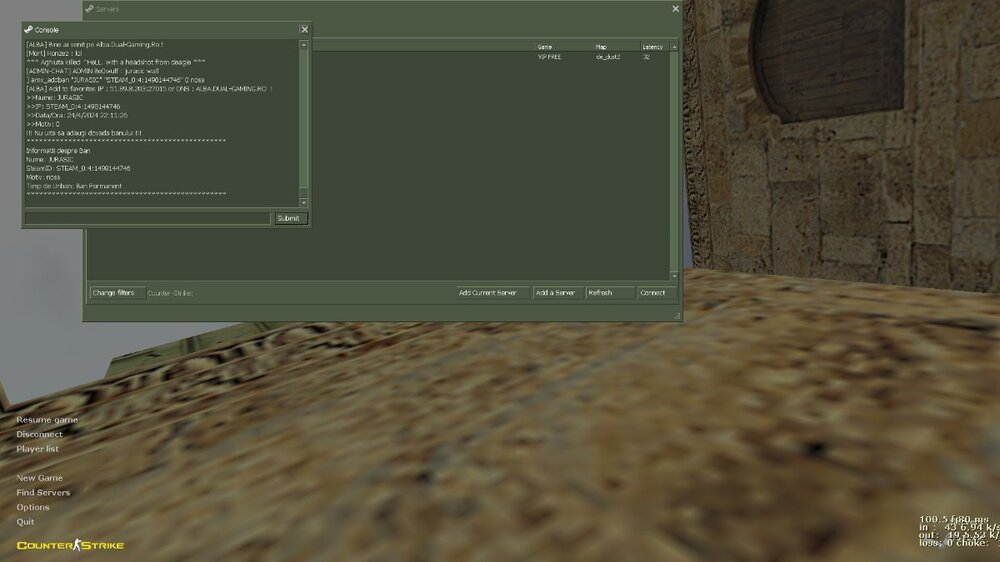Click the Counter-Strike logo

[x=70, y=545]
